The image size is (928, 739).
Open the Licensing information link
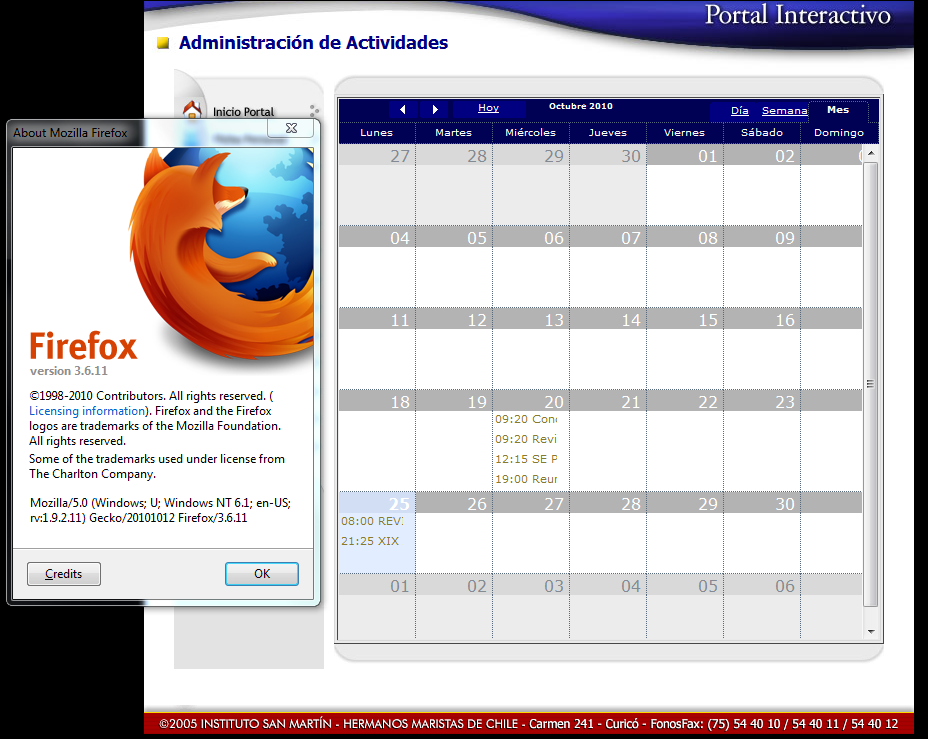pyautogui.click(x=87, y=411)
